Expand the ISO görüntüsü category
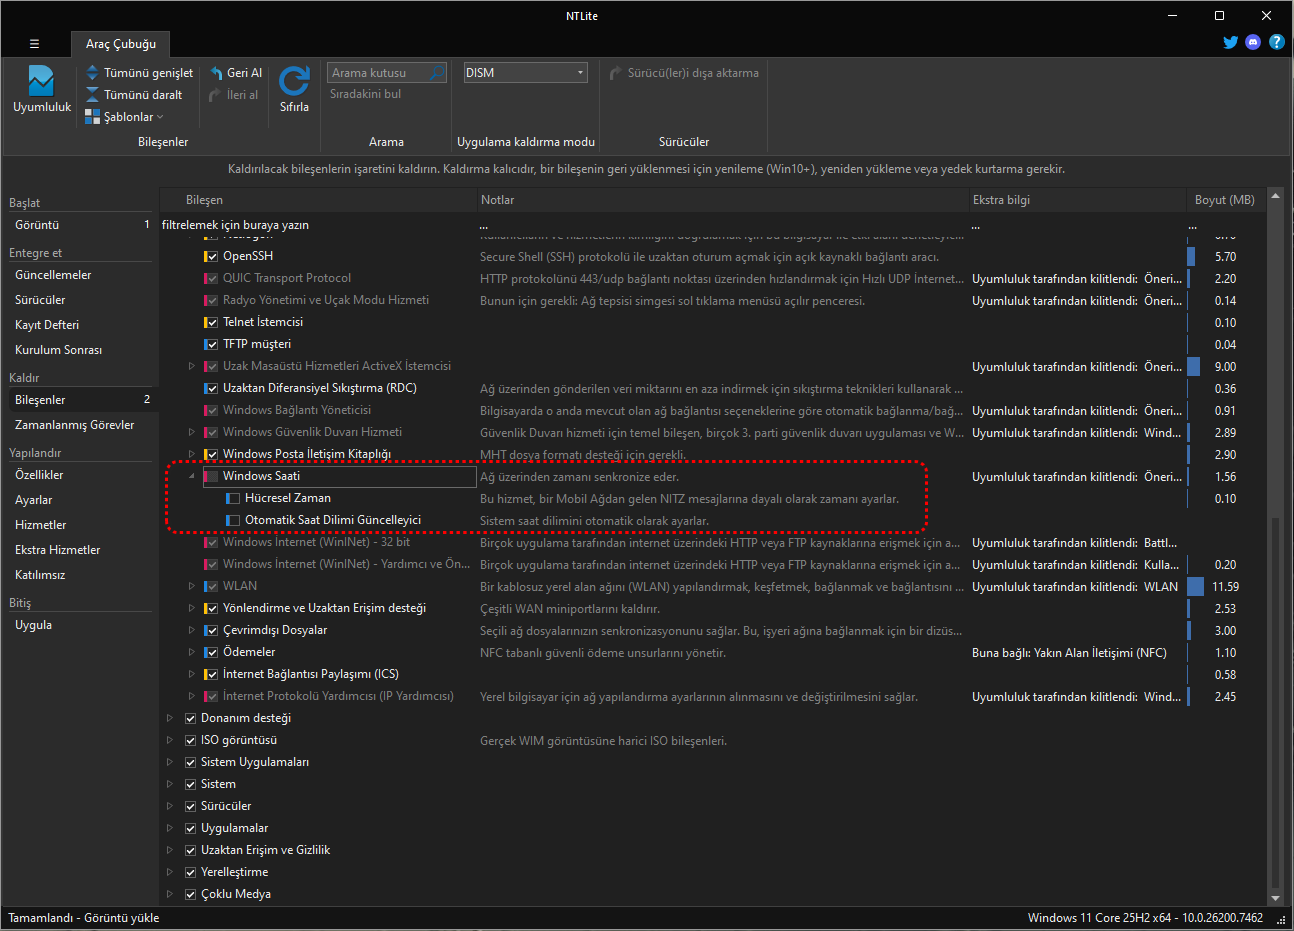Viewport: 1294px width, 931px height. coord(170,741)
